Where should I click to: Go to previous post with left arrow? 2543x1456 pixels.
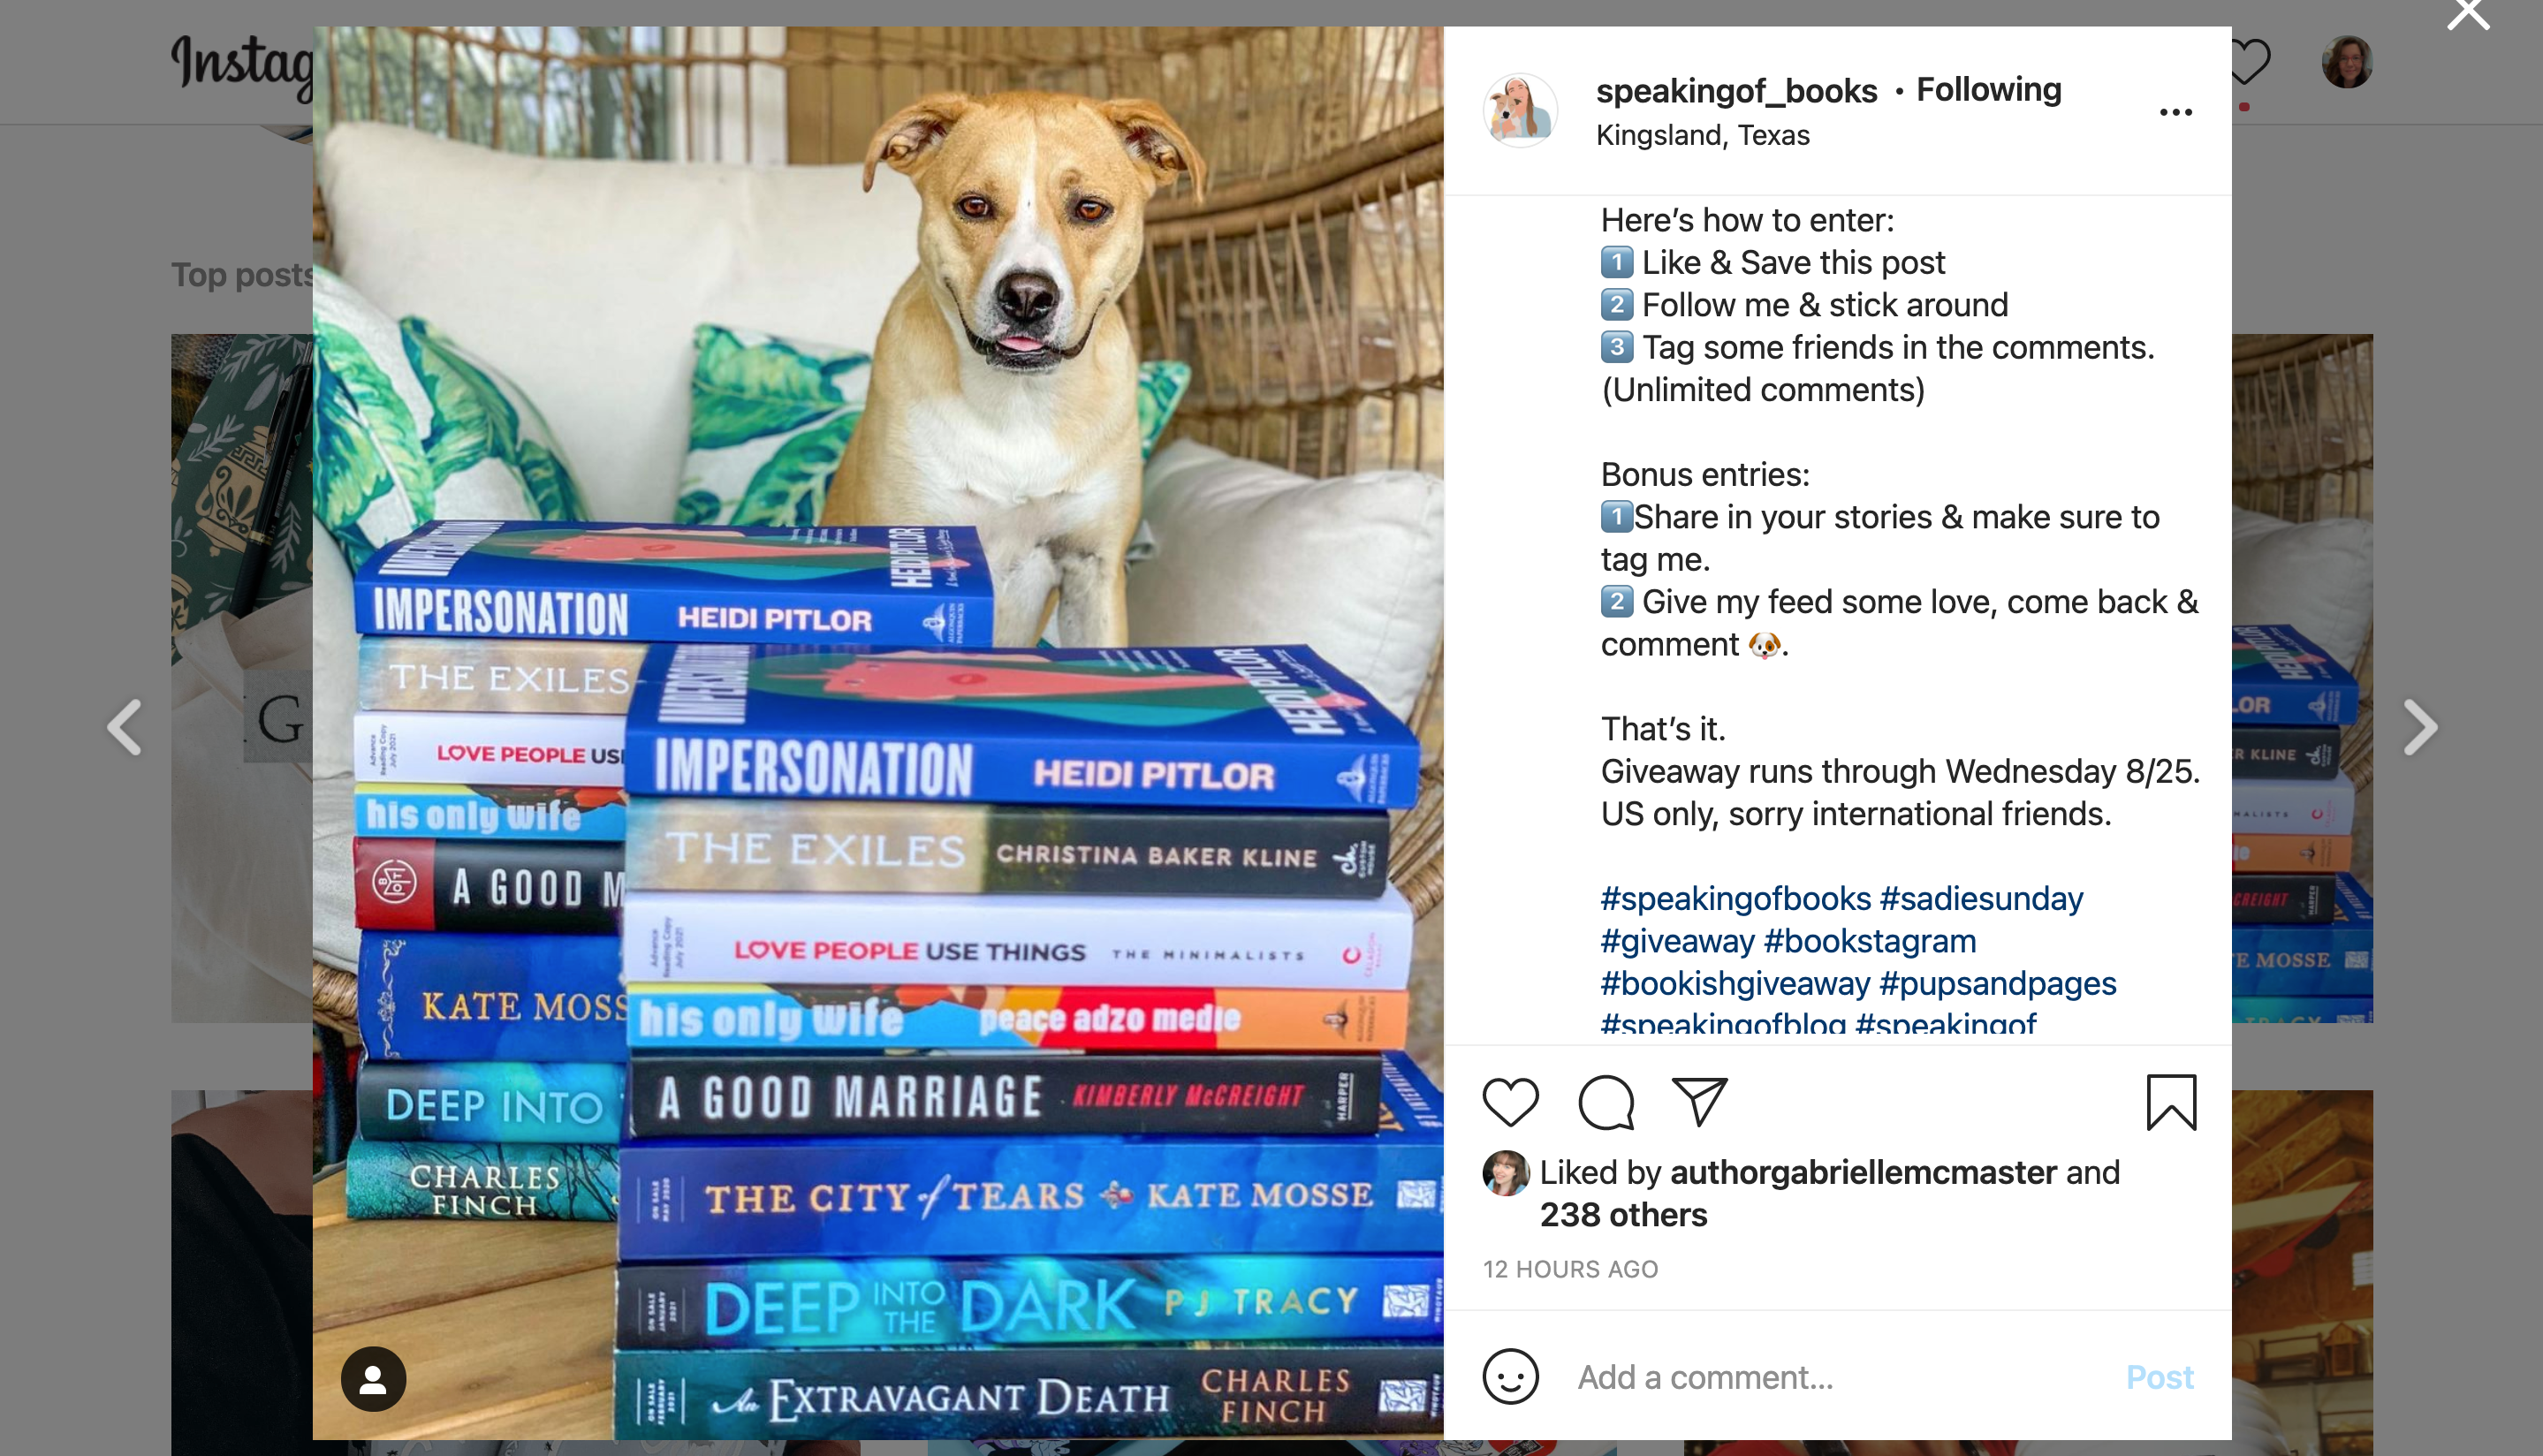(124, 727)
